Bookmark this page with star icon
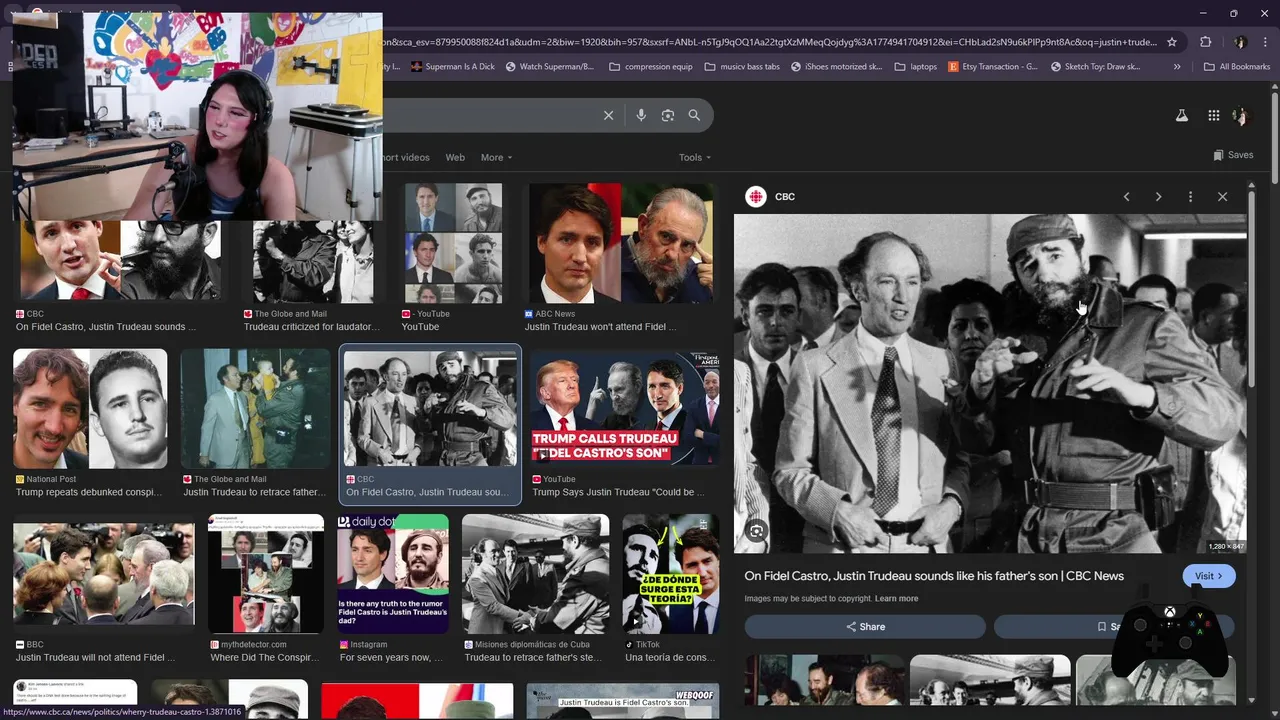Image resolution: width=1280 pixels, height=720 pixels. click(x=1172, y=42)
